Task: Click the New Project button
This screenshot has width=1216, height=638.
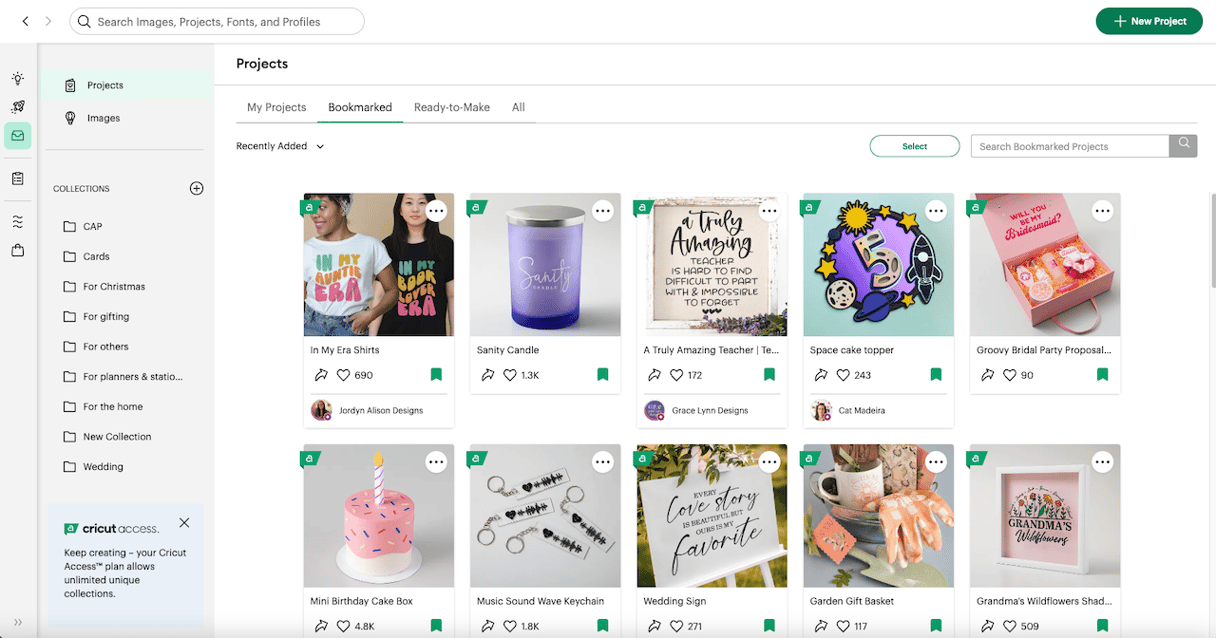Action: point(1148,21)
